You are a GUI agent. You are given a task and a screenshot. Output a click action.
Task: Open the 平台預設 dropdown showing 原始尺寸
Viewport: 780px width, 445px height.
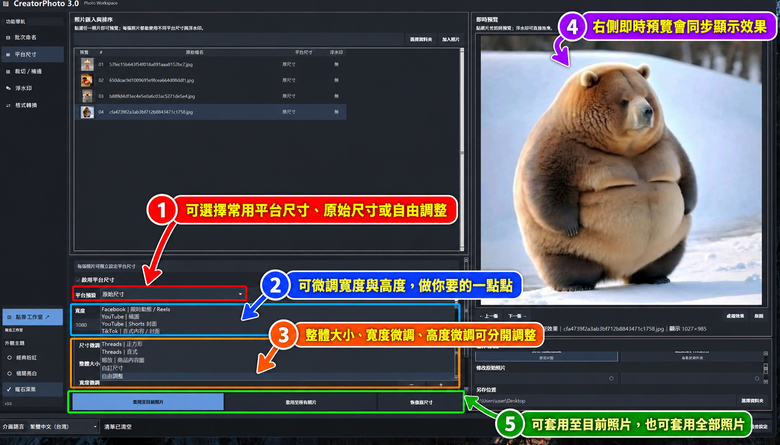(x=173, y=294)
